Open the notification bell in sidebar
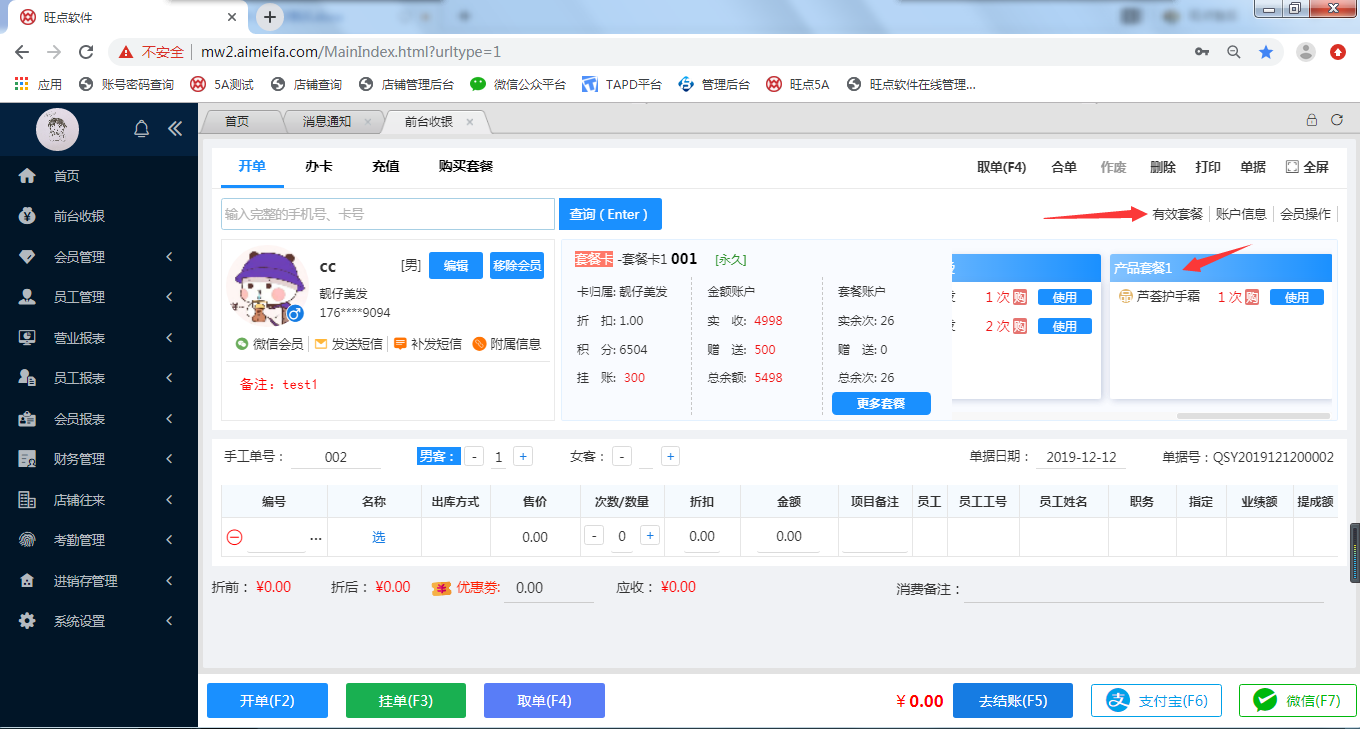1360x729 pixels. (141, 128)
